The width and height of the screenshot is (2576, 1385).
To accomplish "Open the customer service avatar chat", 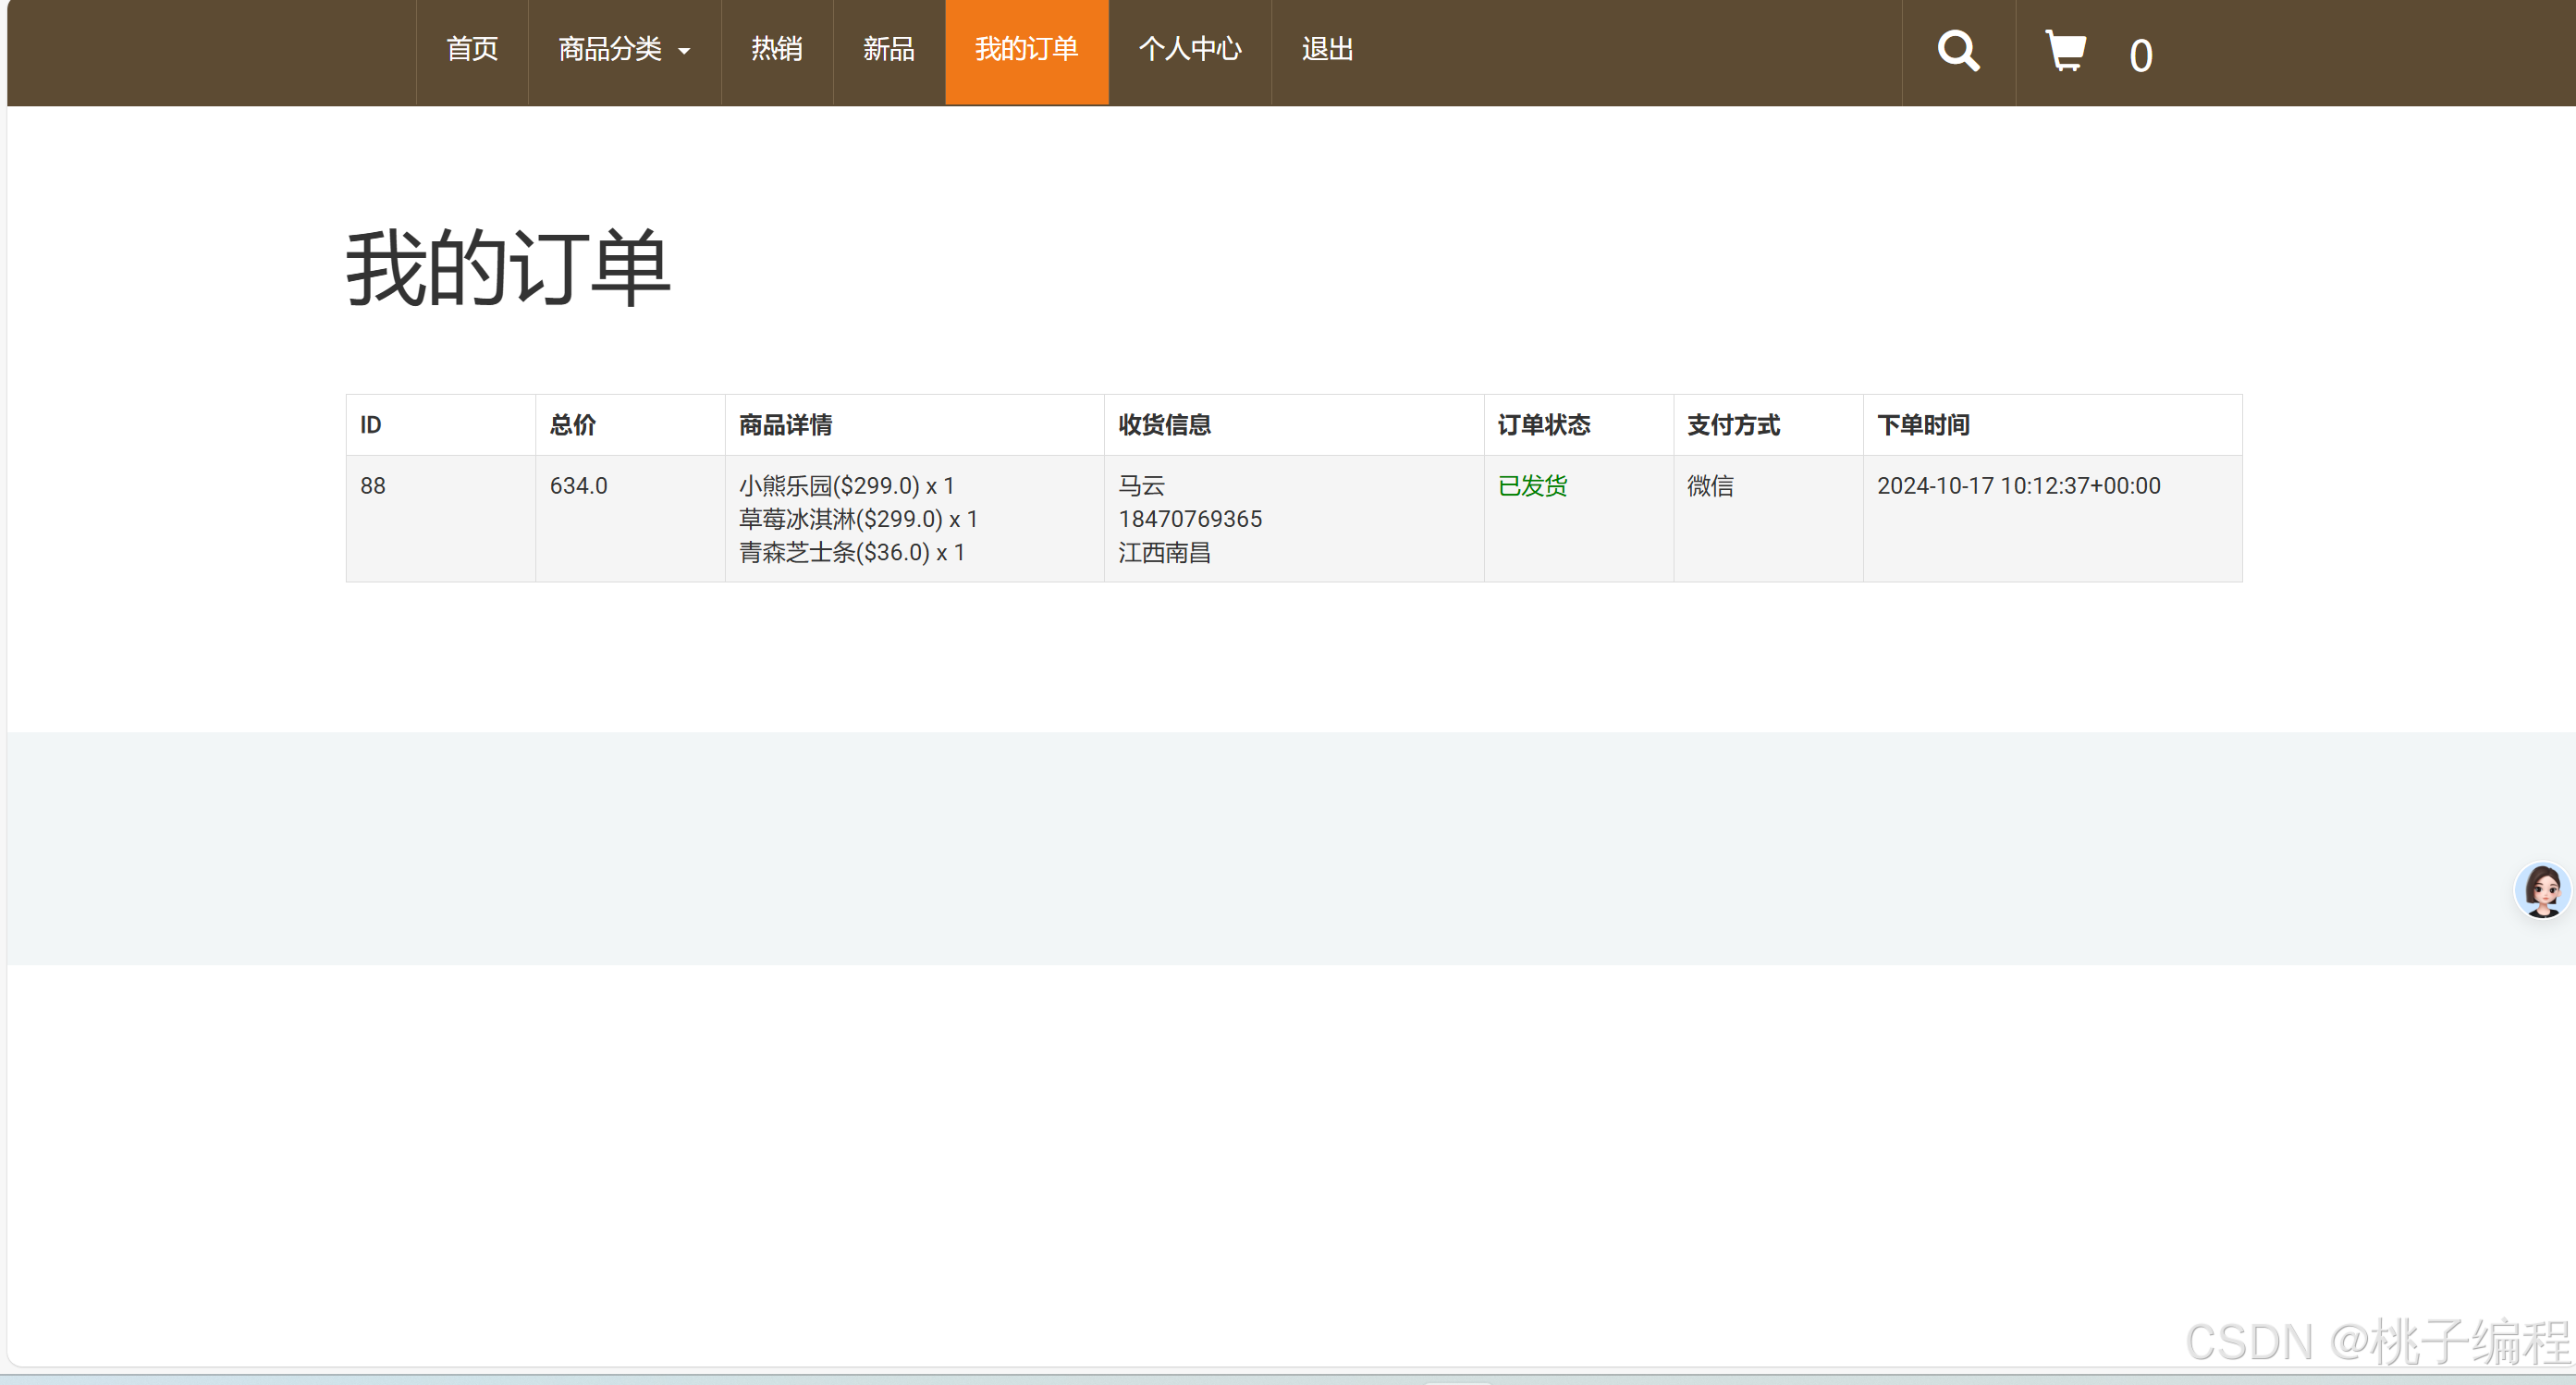I will click(2542, 889).
